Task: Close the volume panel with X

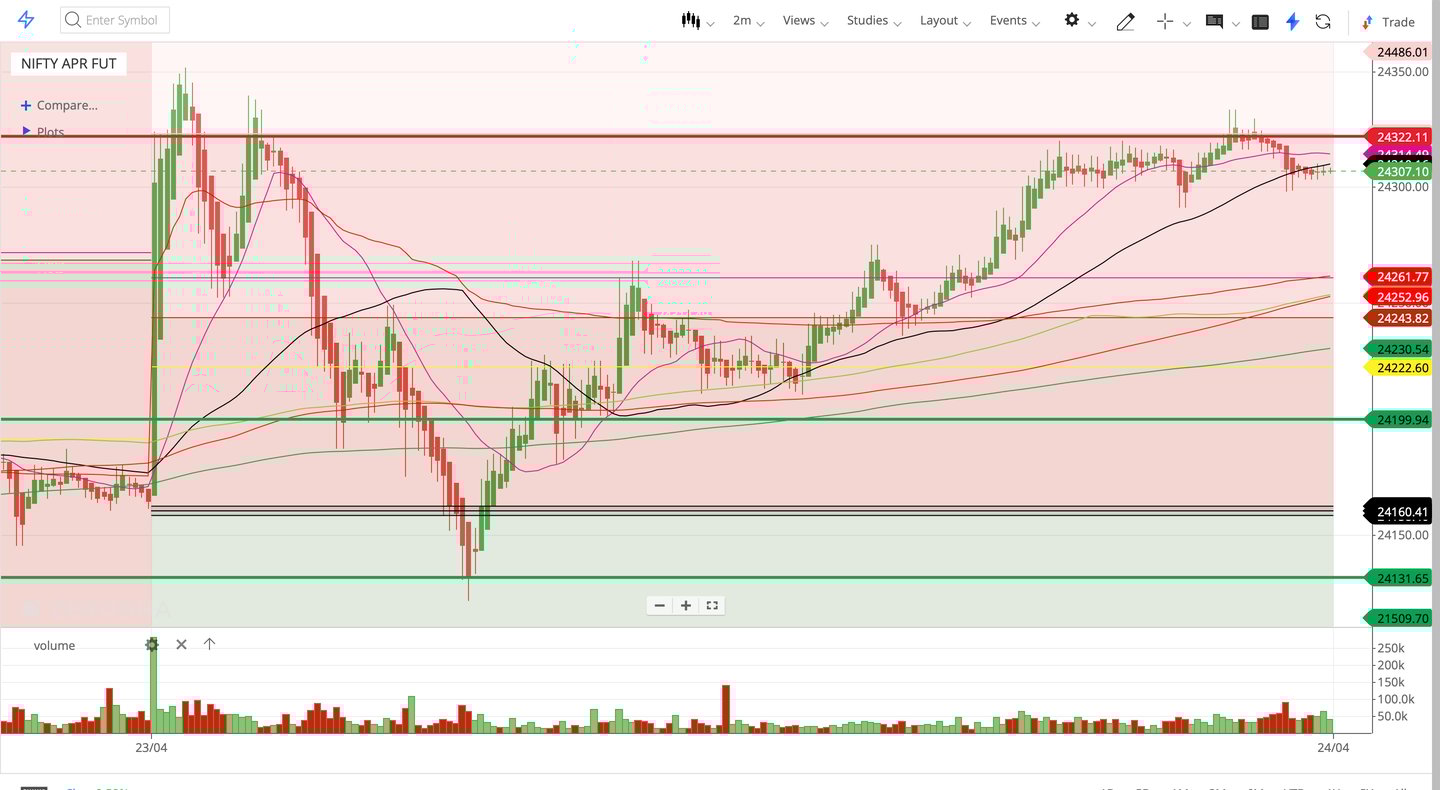Action: [181, 644]
